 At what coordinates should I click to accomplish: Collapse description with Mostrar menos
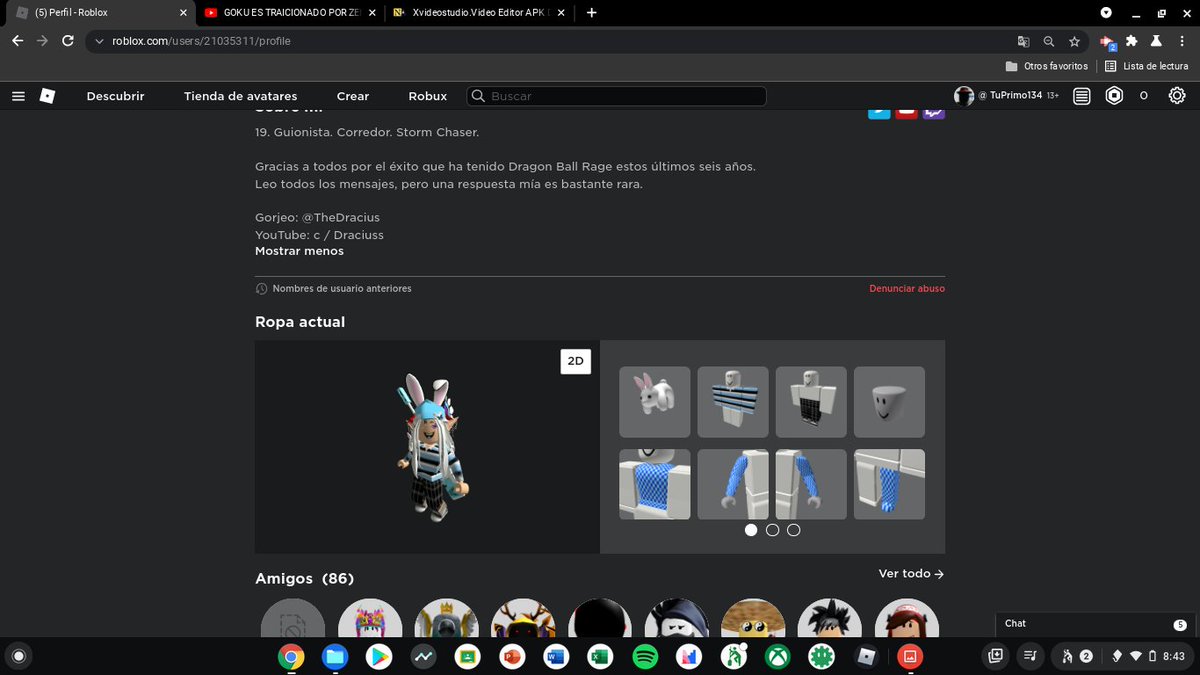(299, 251)
